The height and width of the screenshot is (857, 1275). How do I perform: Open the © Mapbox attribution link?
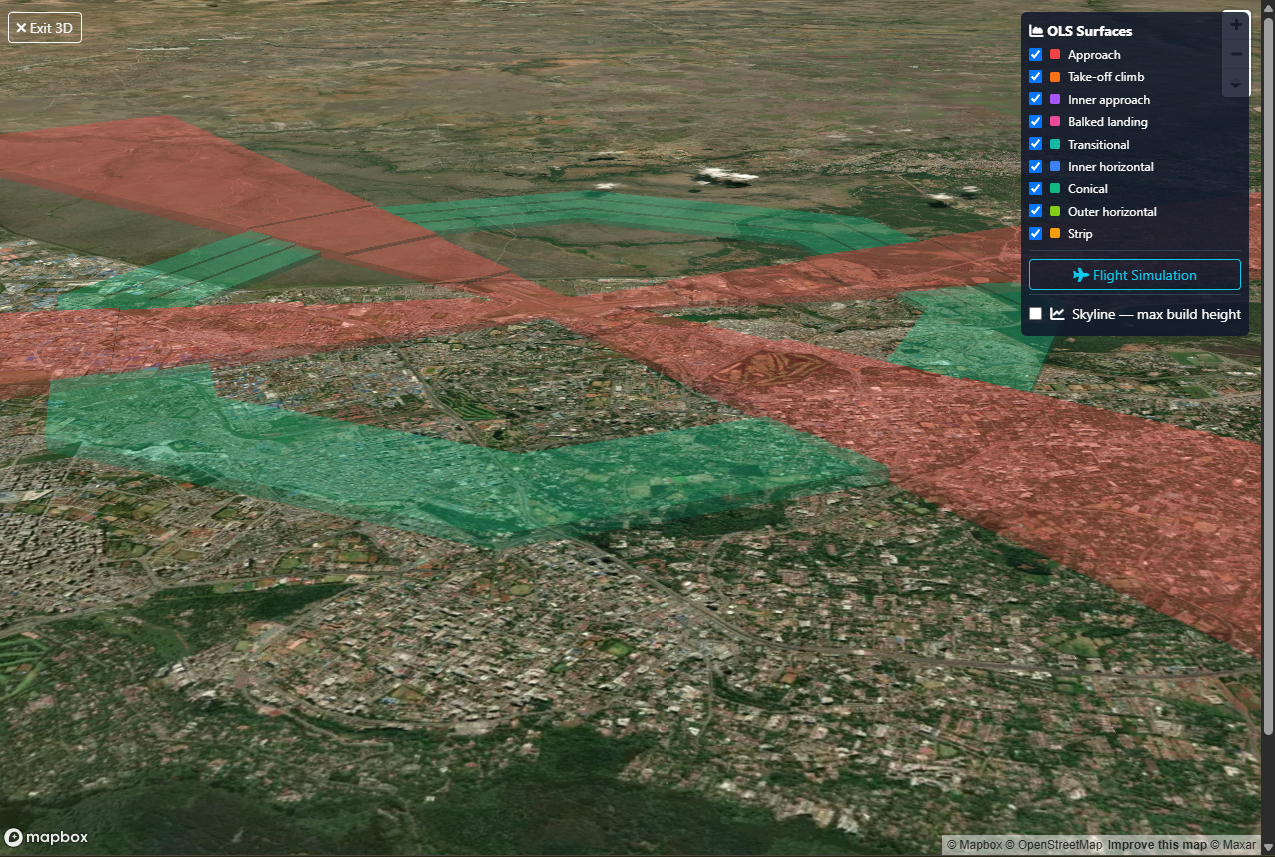coord(975,845)
